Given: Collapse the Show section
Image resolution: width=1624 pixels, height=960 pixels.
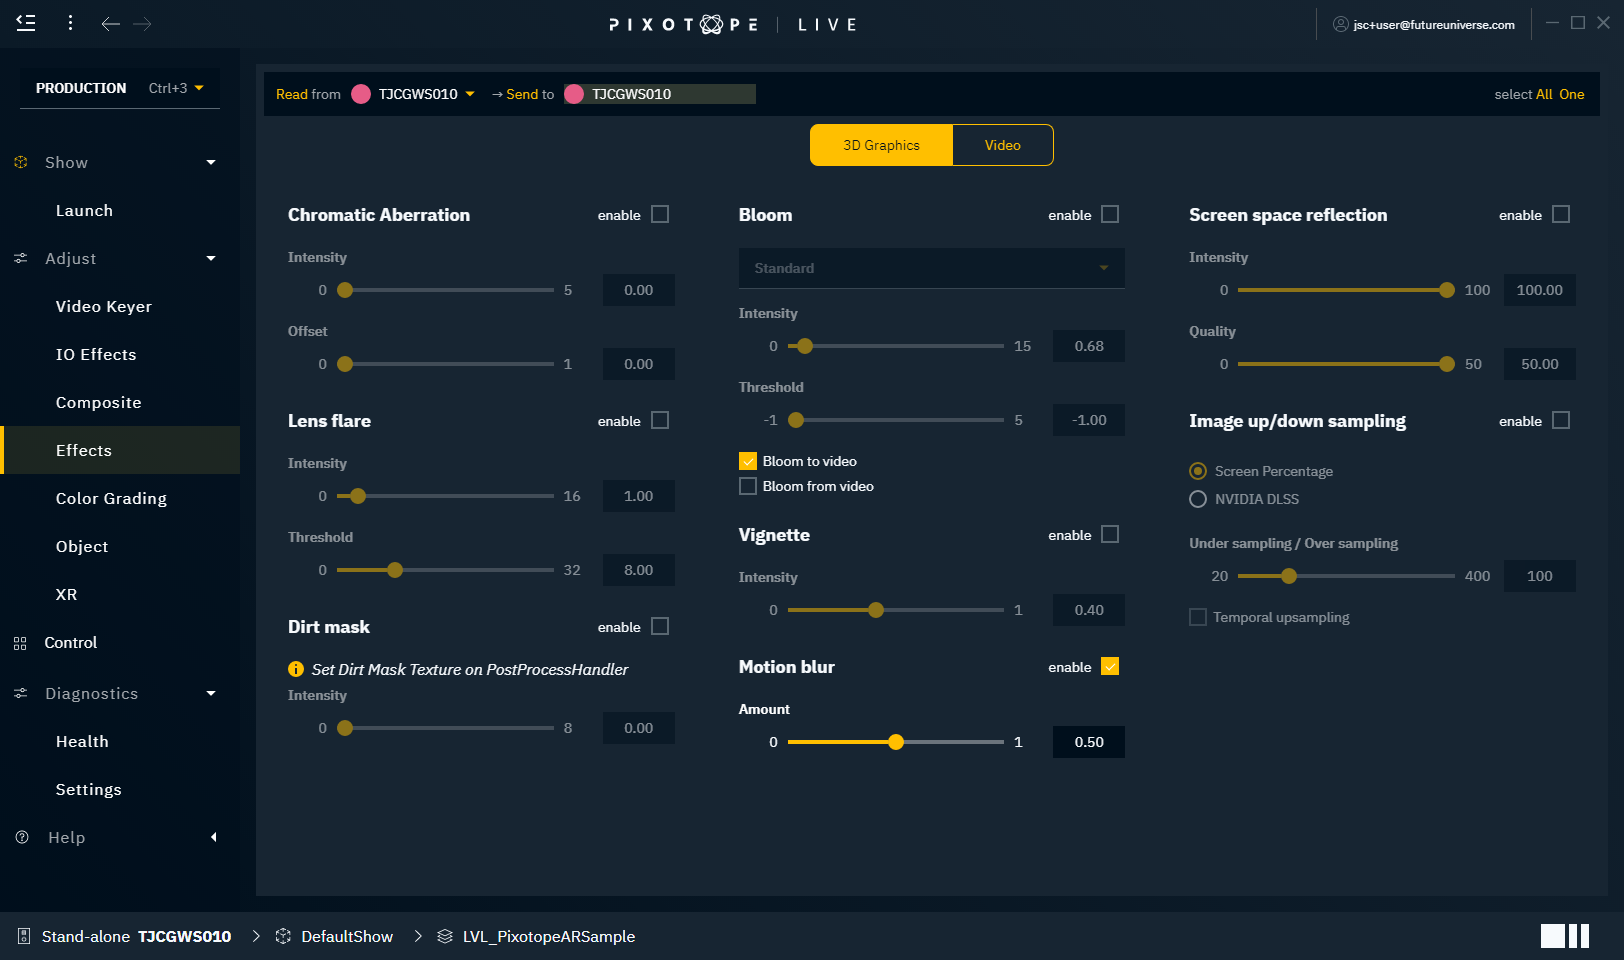Looking at the screenshot, I should coord(211,162).
